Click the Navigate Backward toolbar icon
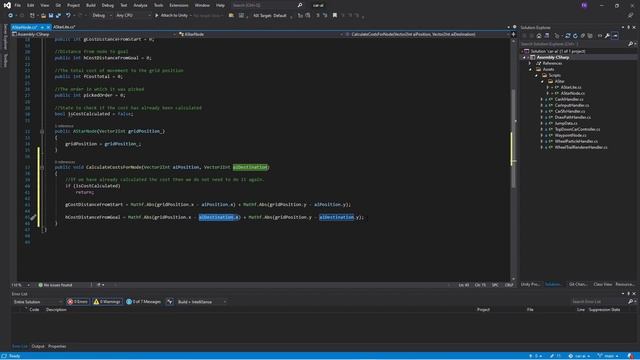This screenshot has height=360, width=640. (x=11, y=16)
